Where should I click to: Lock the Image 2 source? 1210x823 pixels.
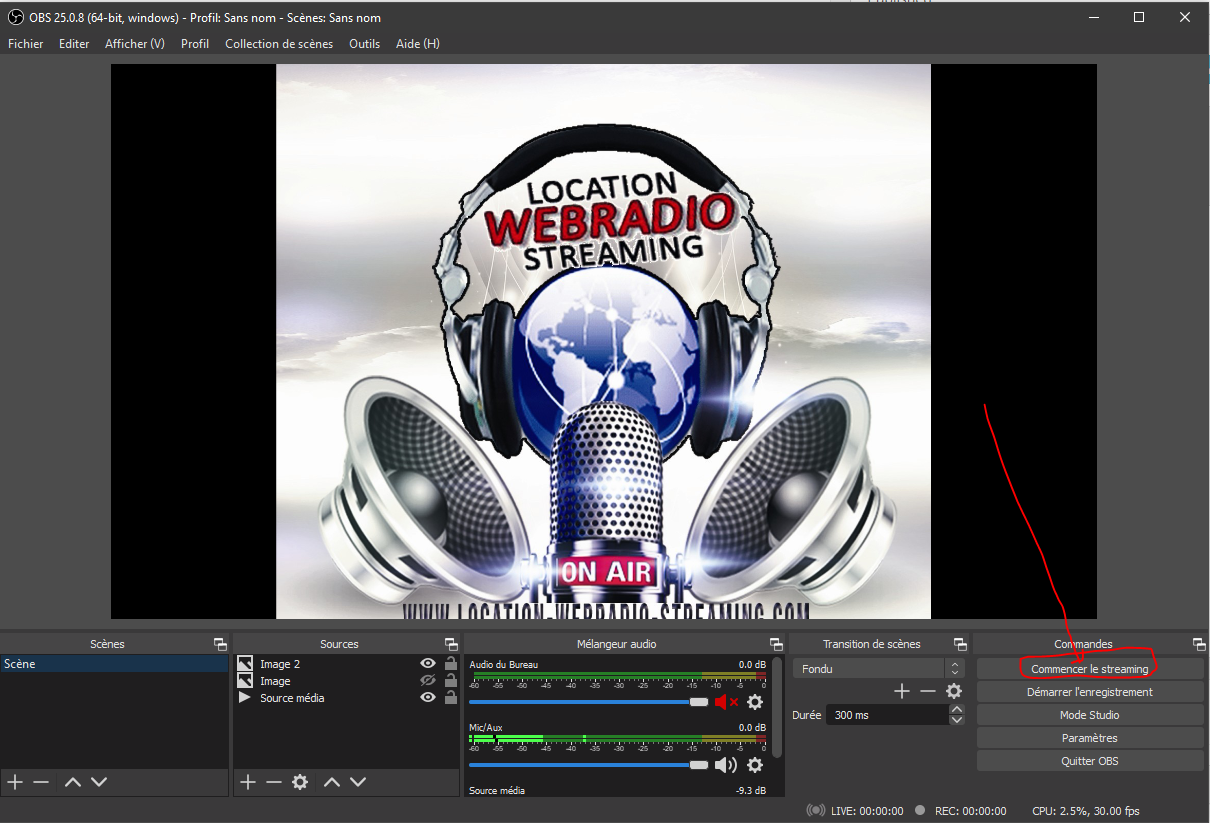tap(451, 664)
